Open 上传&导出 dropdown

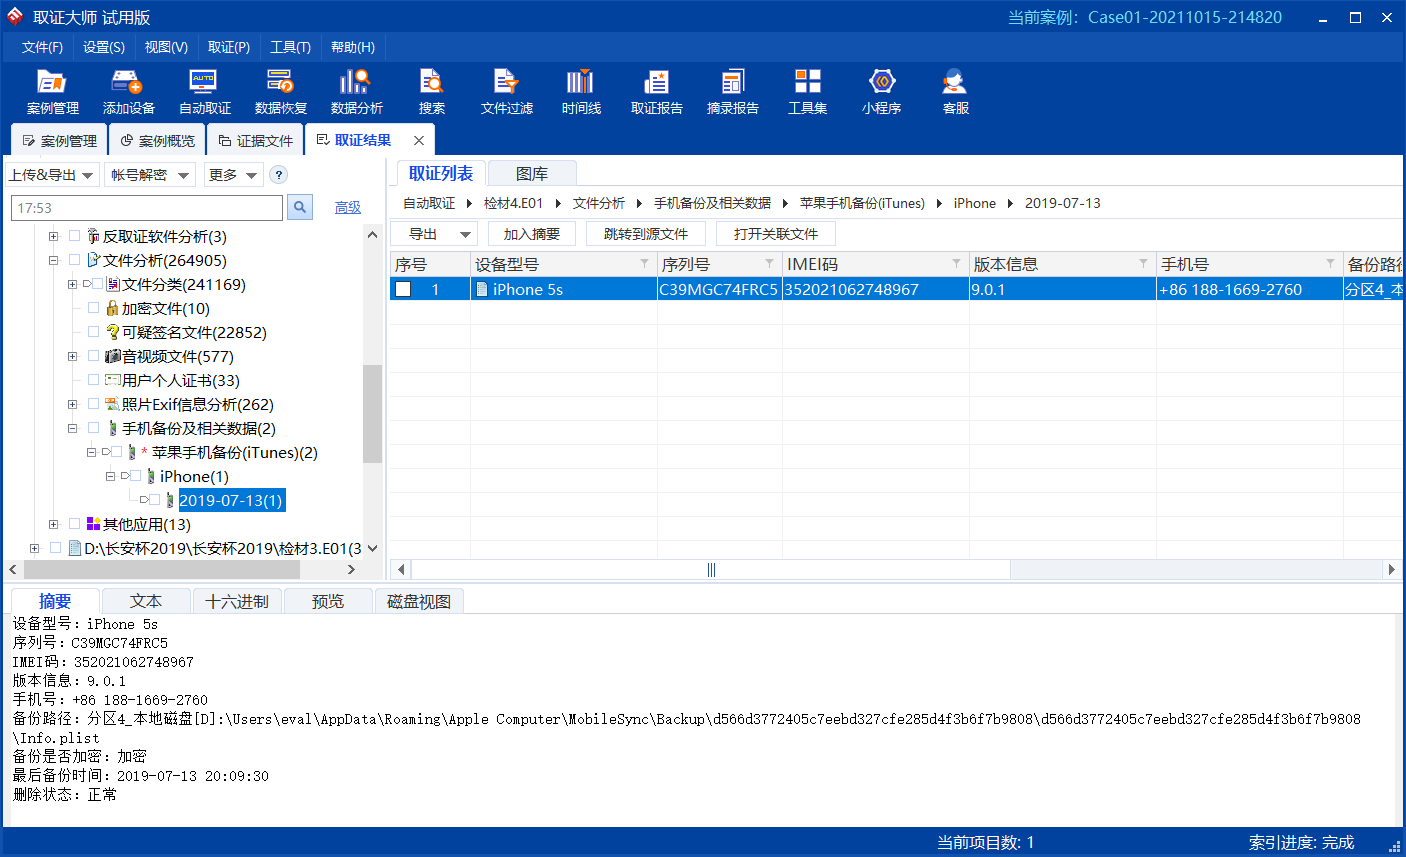click(x=52, y=175)
